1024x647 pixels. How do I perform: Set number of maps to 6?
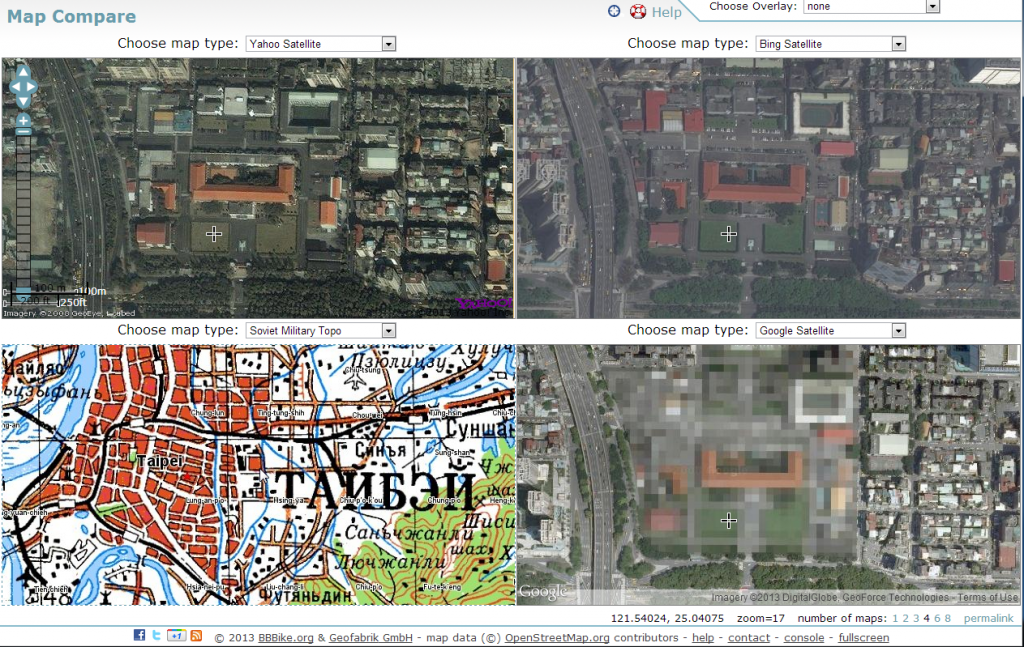tap(937, 618)
